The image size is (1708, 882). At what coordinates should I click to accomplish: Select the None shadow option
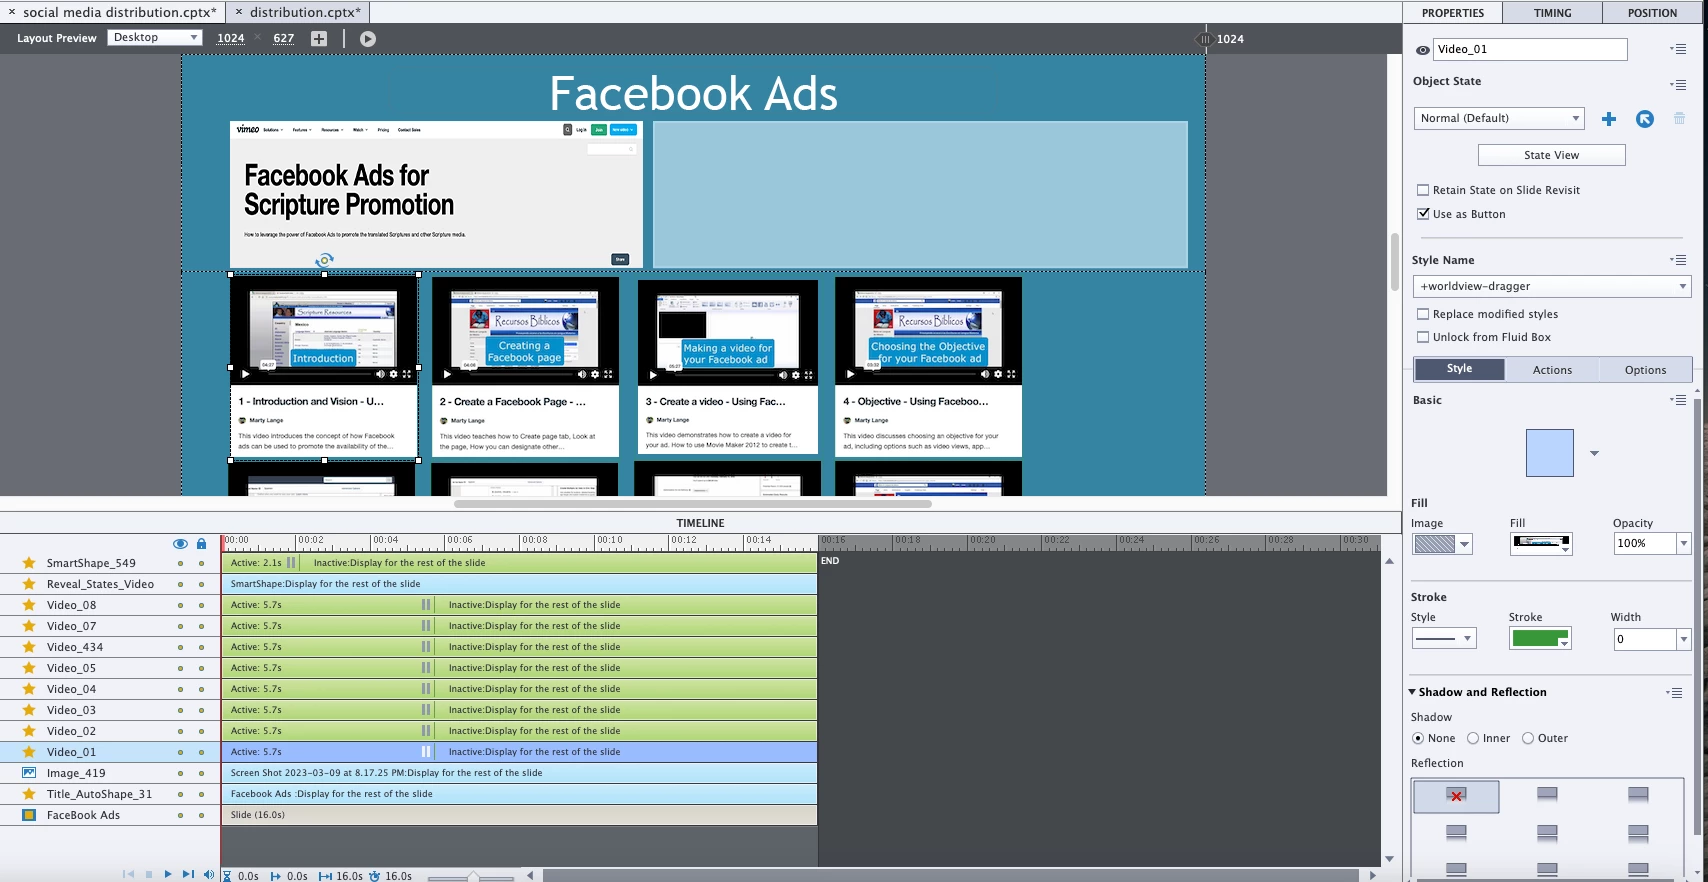click(x=1418, y=738)
